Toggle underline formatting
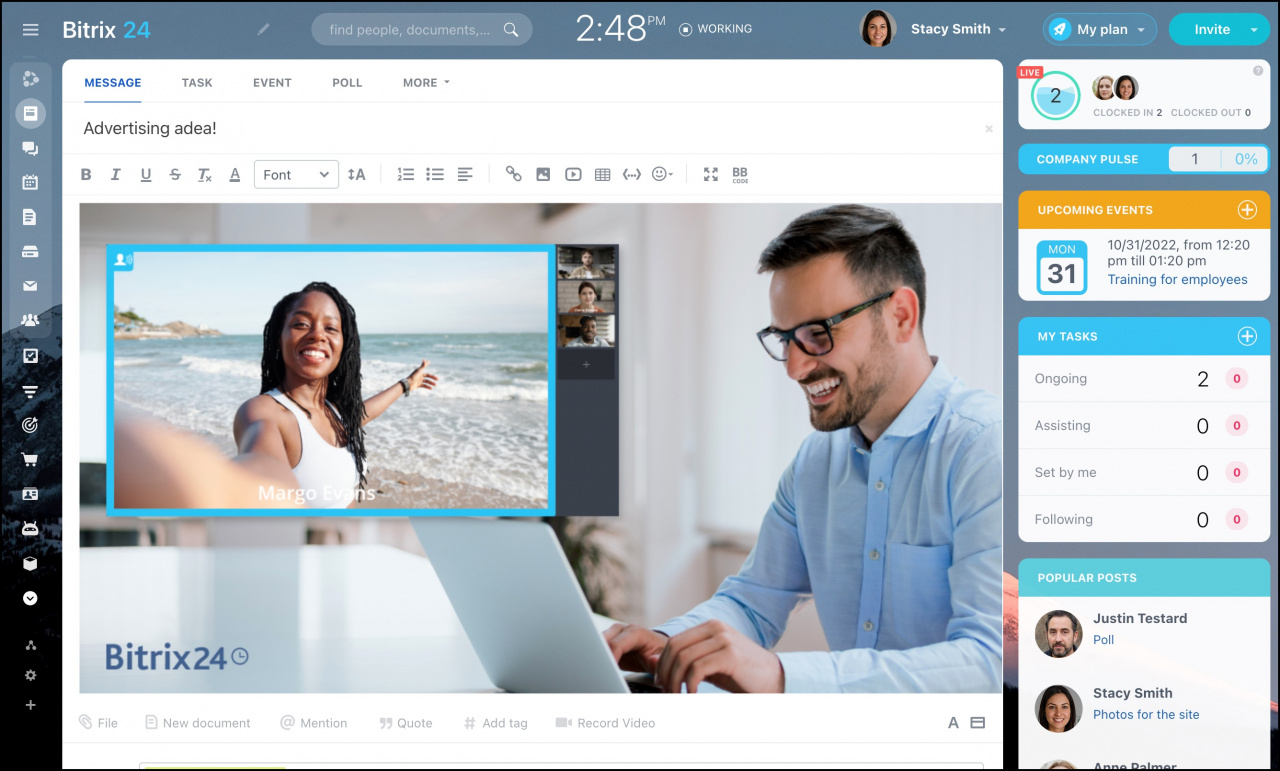The image size is (1280, 771). tap(146, 174)
